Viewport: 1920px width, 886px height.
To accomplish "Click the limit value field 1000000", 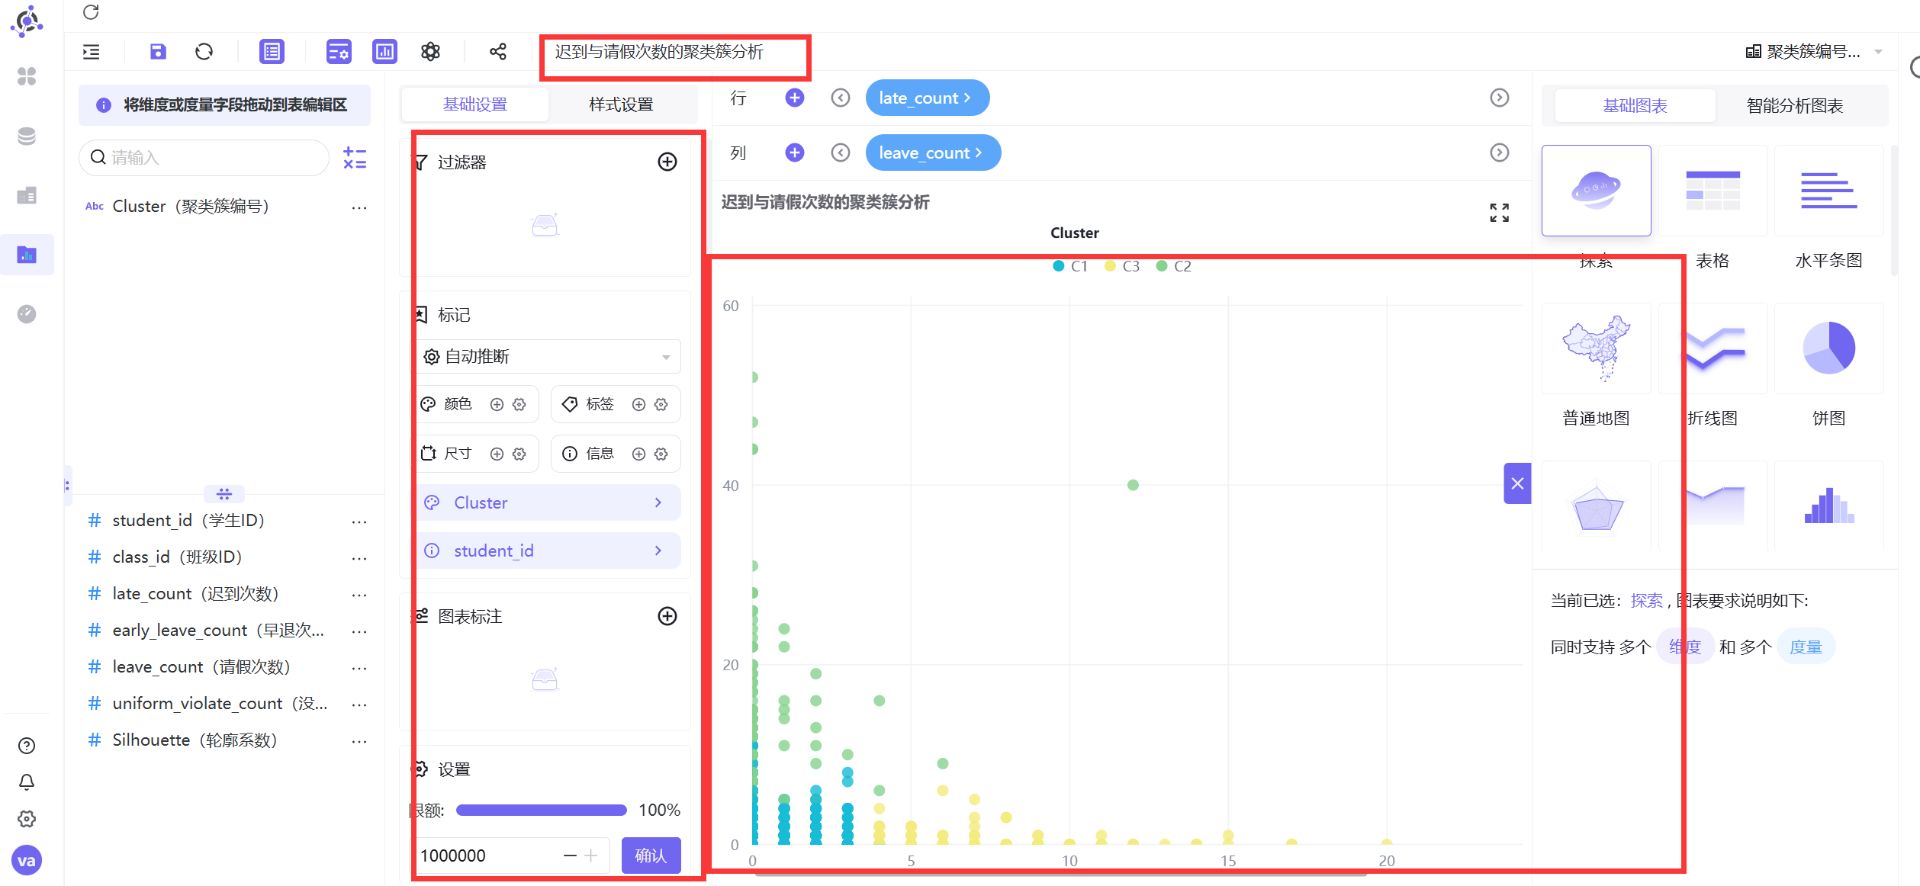I will point(488,856).
